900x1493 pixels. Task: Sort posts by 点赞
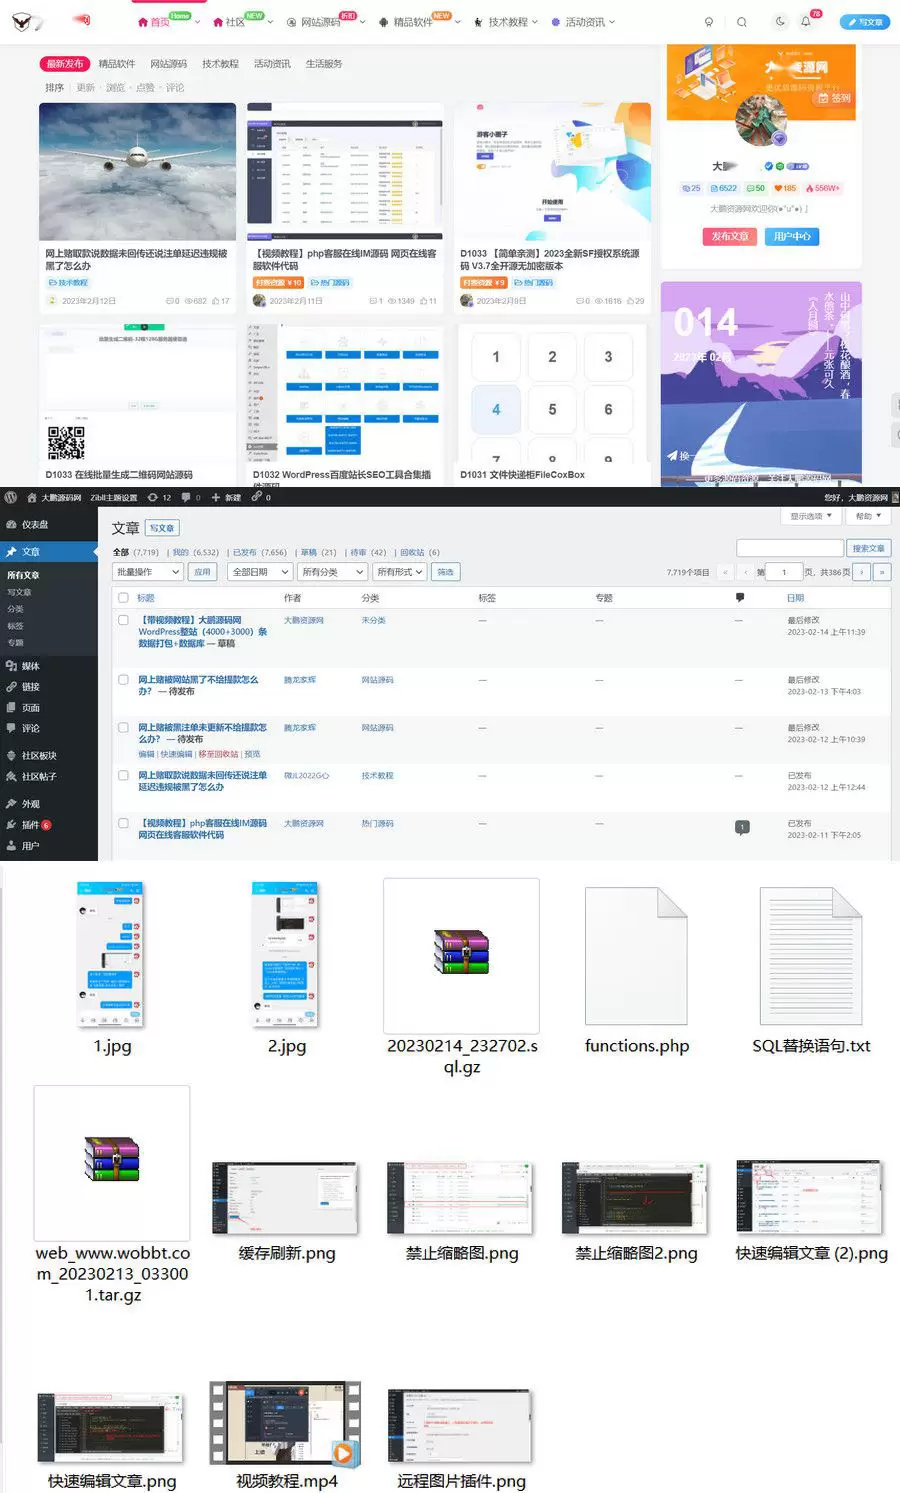coord(145,88)
